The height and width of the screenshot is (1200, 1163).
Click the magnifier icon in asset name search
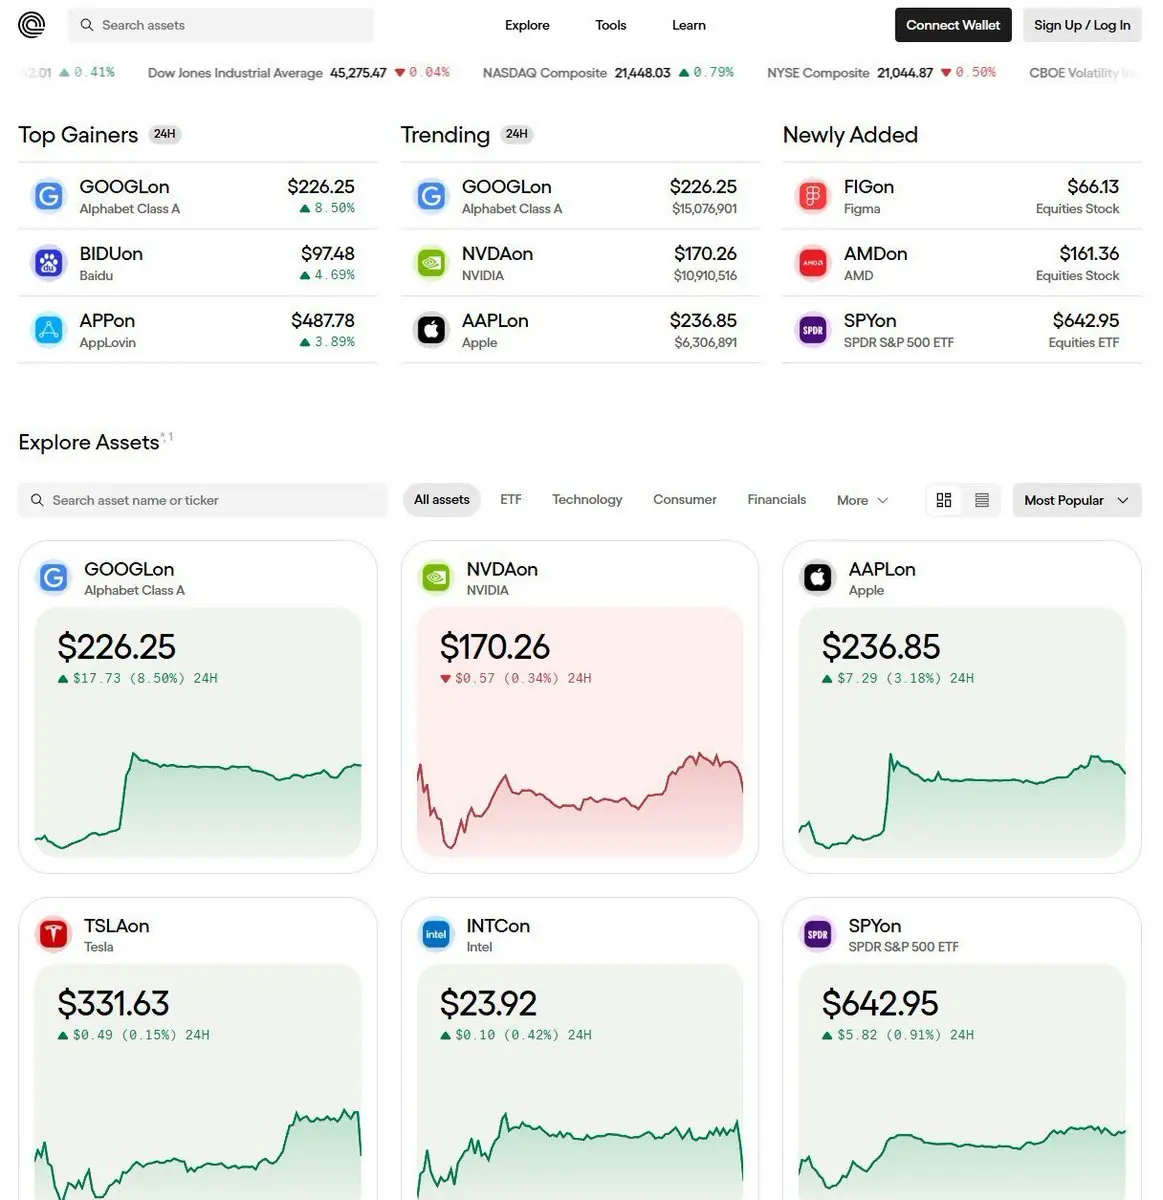pos(37,500)
